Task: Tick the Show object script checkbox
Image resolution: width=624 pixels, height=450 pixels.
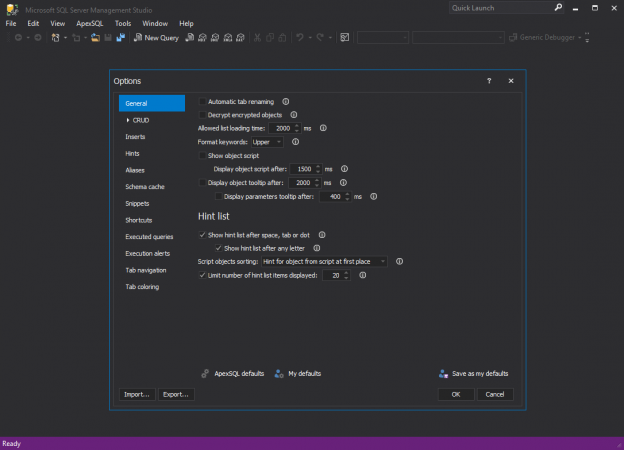Action: point(202,155)
